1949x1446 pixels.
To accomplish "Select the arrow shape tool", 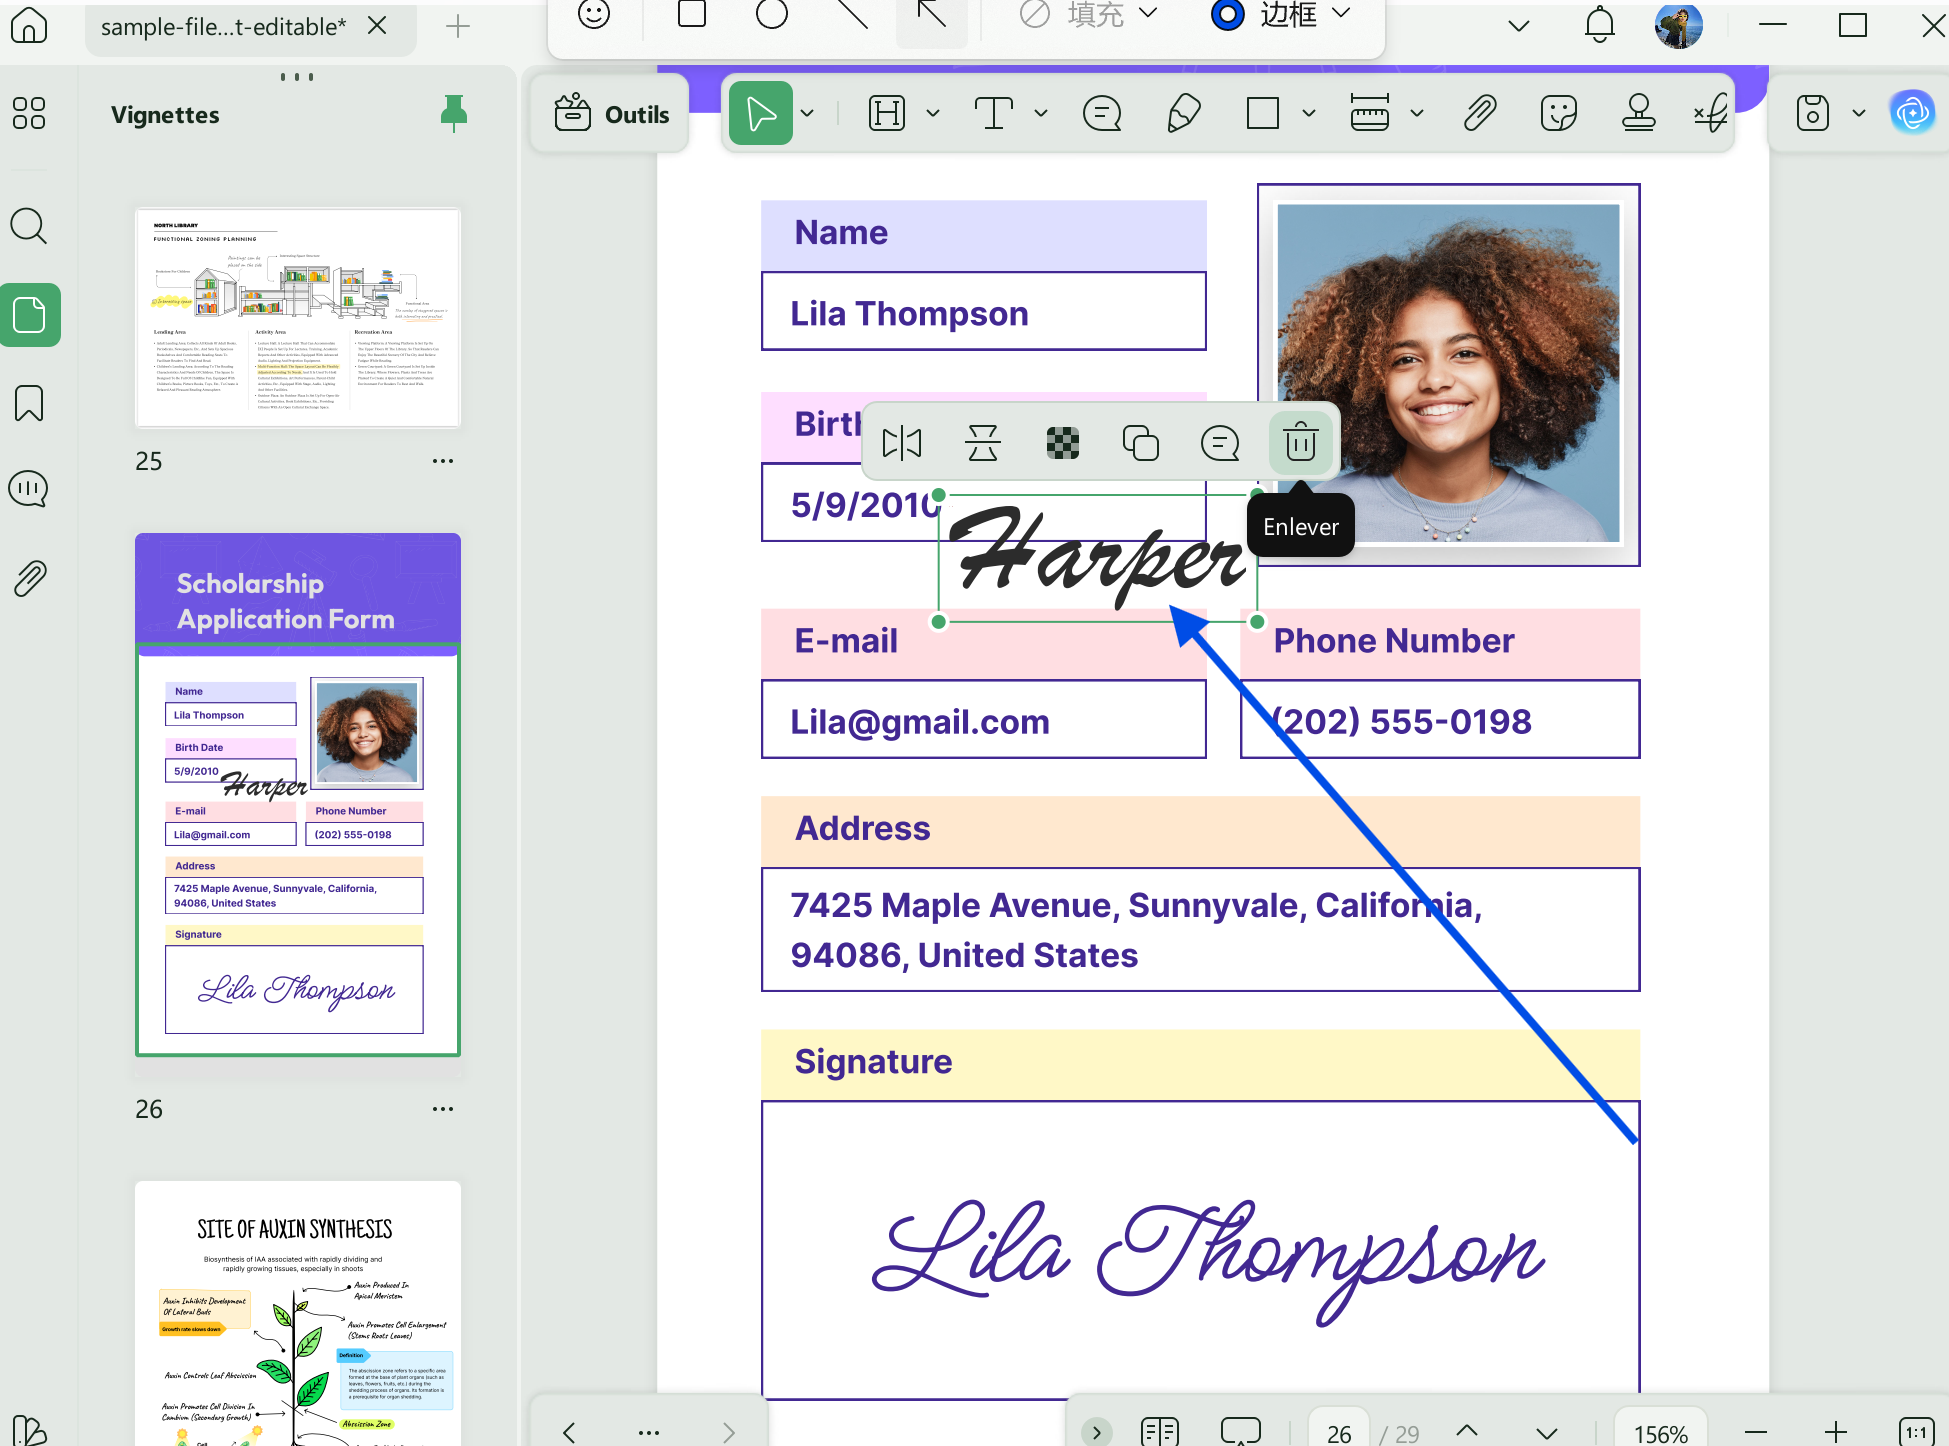I will (932, 14).
